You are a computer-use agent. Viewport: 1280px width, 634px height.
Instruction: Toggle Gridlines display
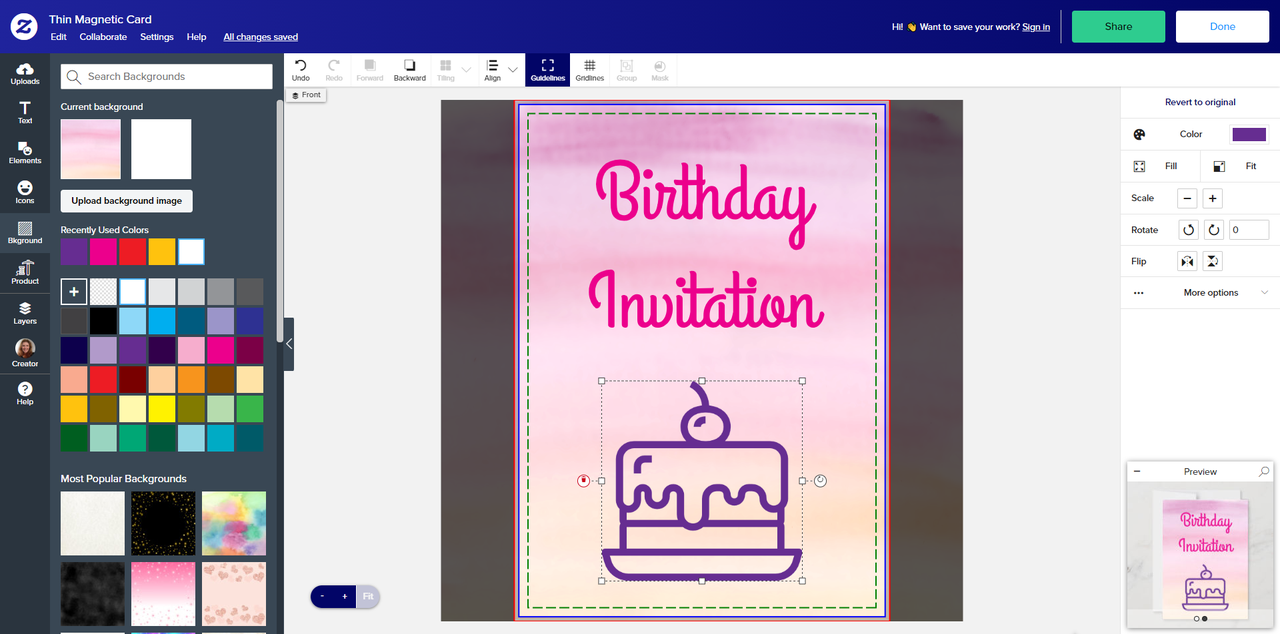coord(590,70)
